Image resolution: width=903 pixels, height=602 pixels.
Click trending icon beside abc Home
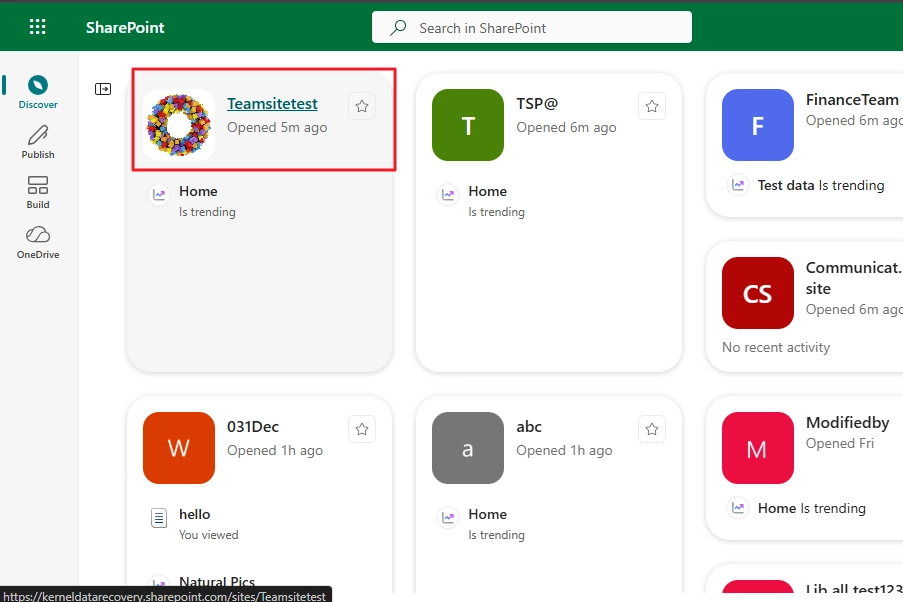click(x=448, y=518)
